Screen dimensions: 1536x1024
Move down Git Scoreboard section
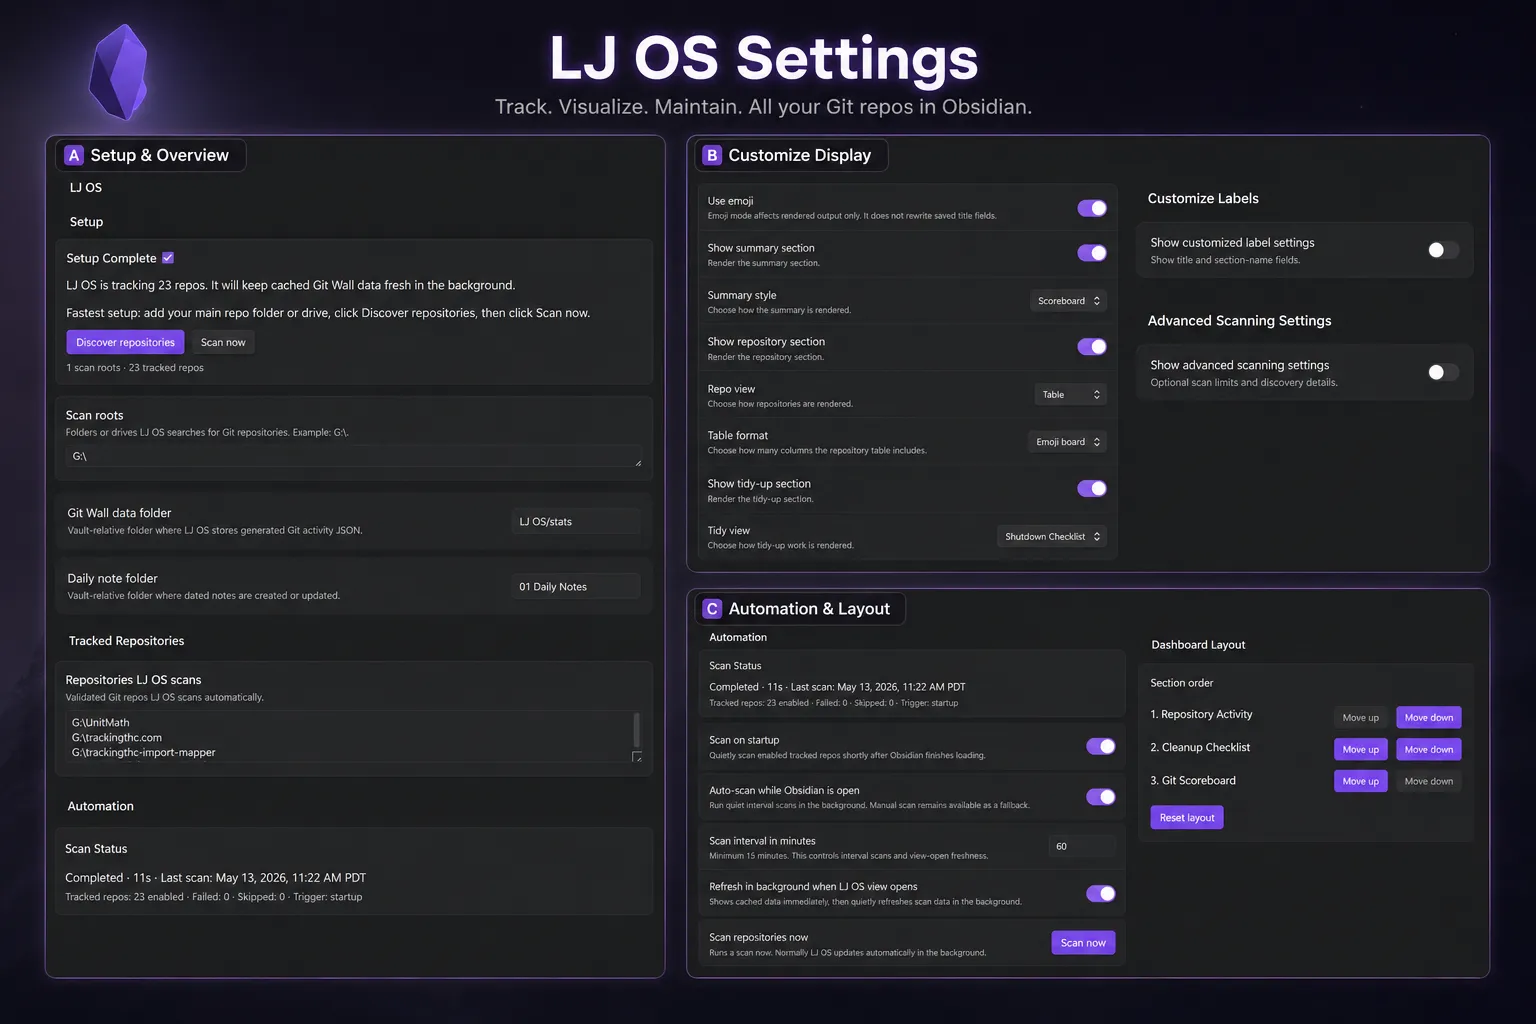1429,782
